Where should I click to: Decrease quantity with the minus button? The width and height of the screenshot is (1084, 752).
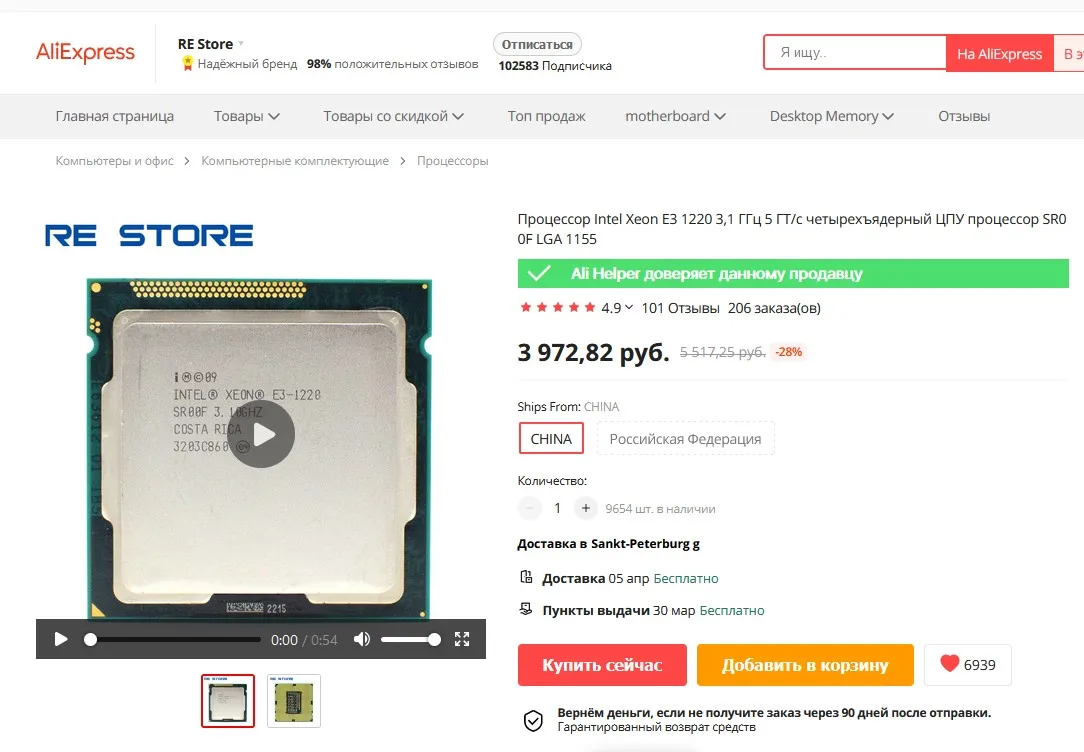tap(530, 509)
